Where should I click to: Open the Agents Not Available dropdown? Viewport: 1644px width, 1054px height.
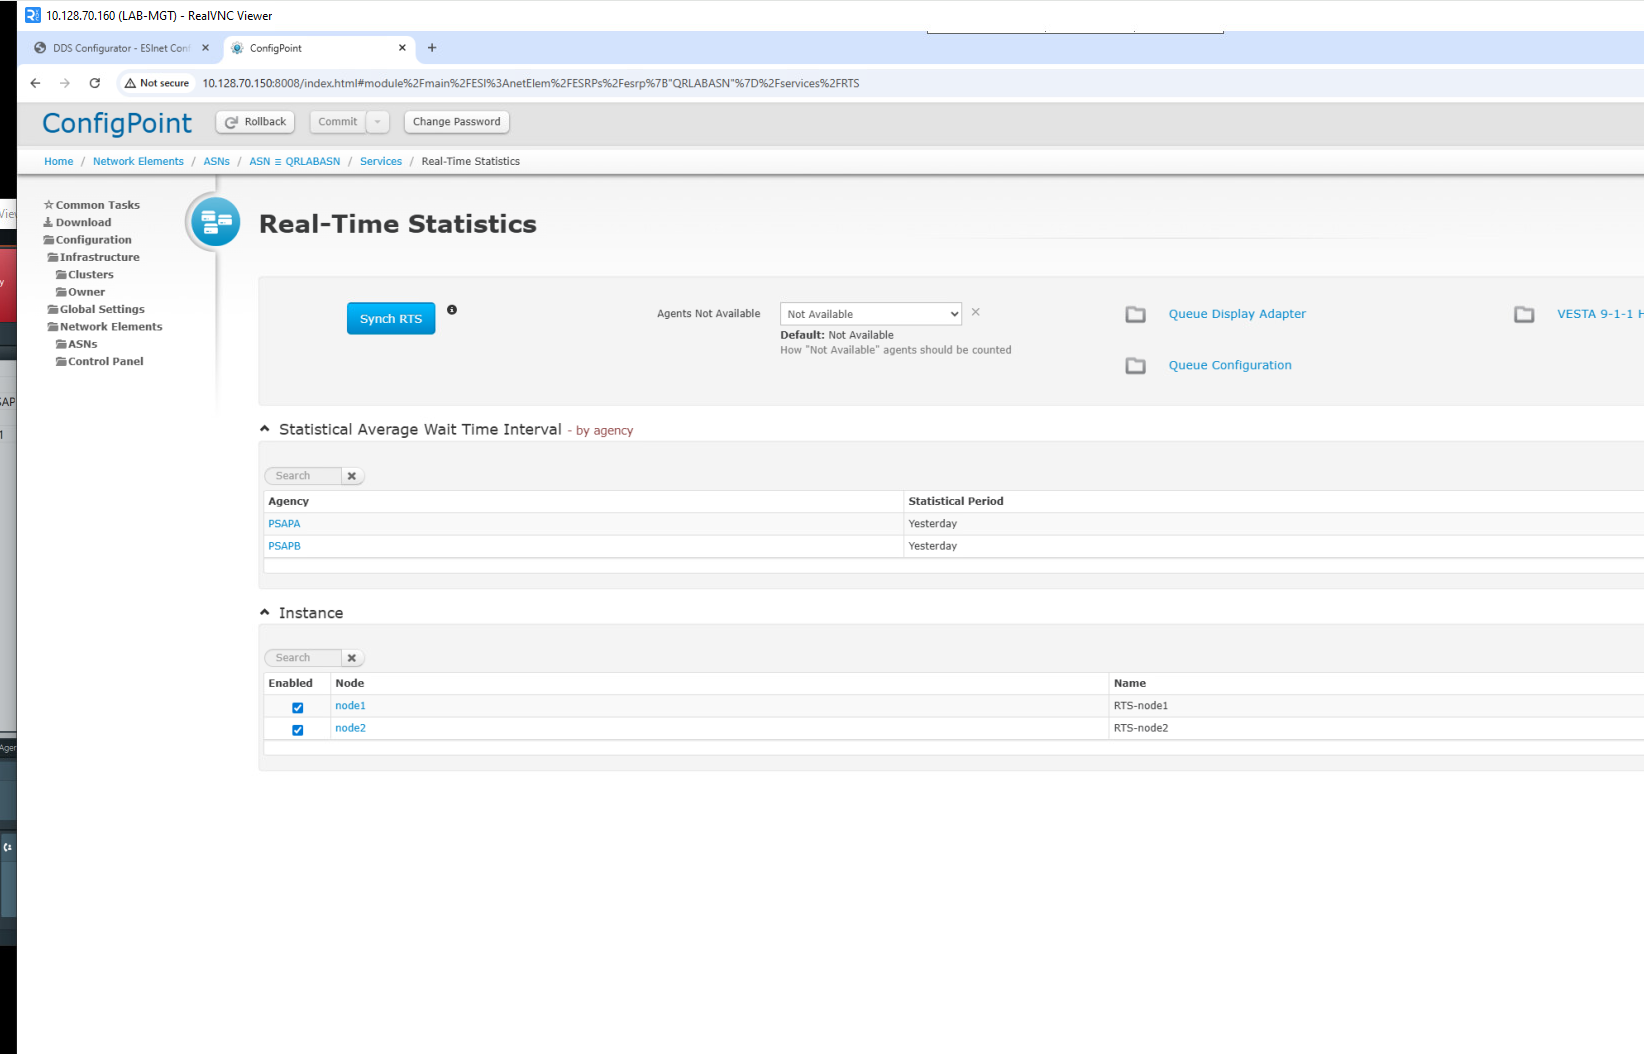pyautogui.click(x=870, y=314)
